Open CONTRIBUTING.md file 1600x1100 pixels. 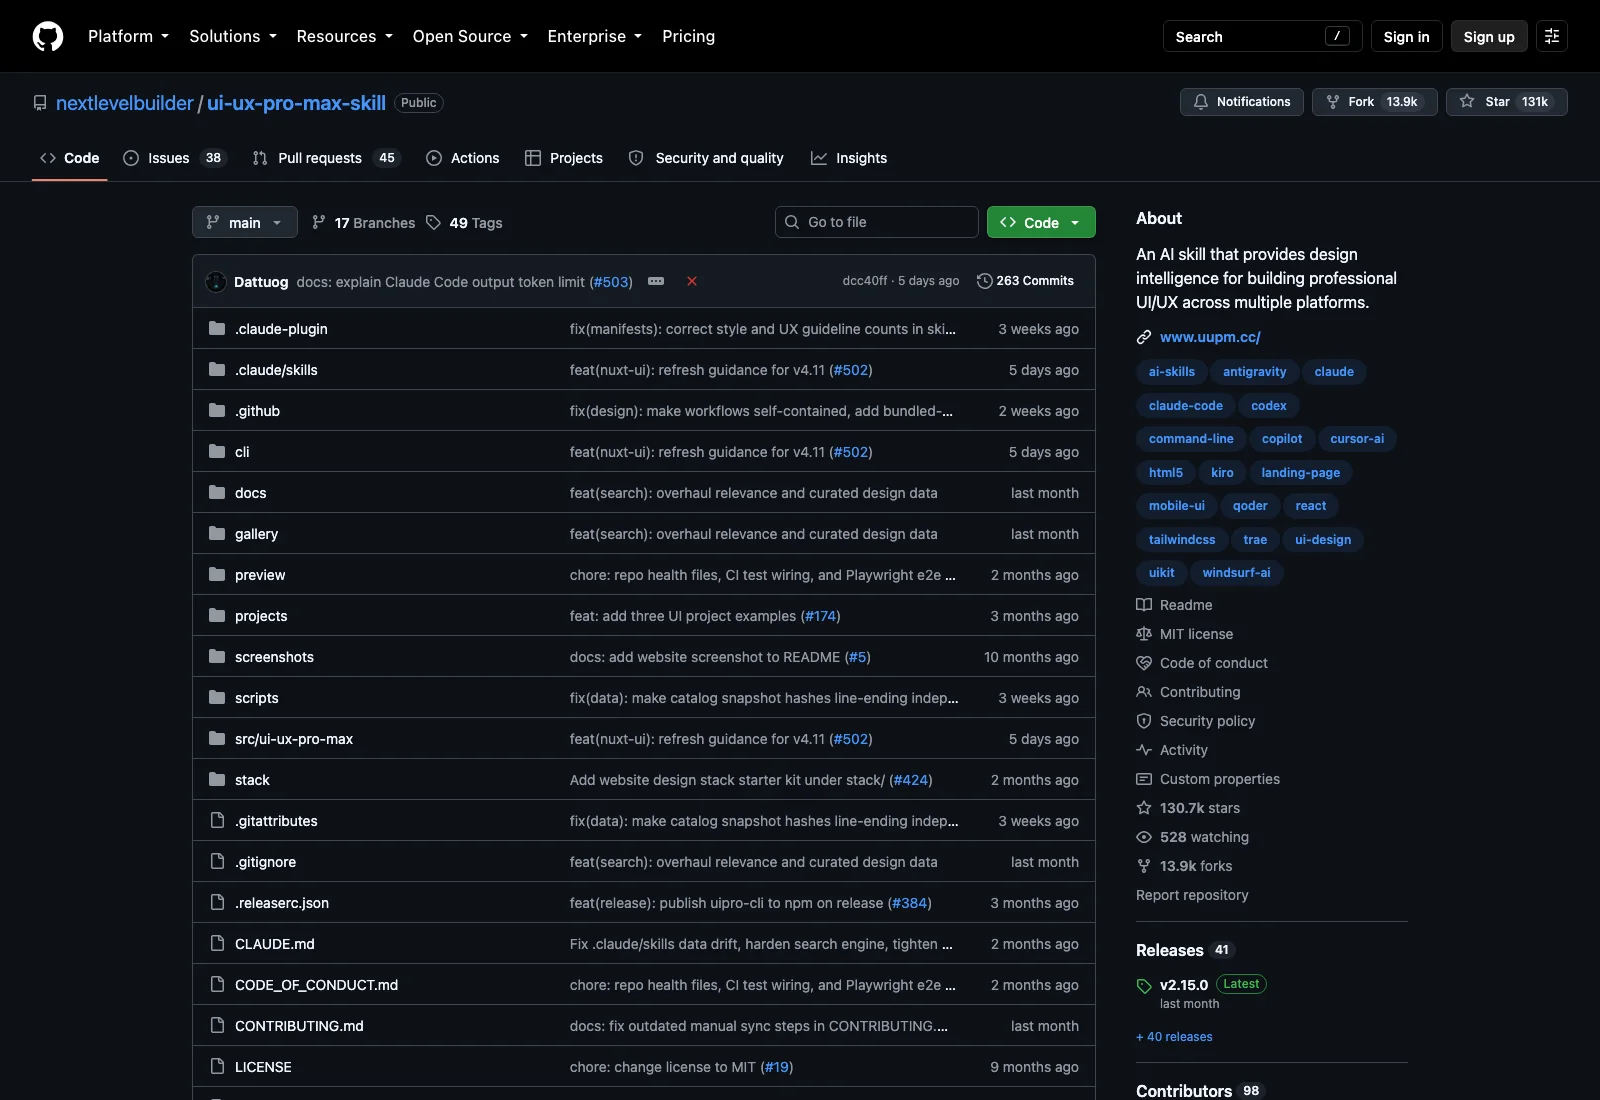click(299, 1026)
